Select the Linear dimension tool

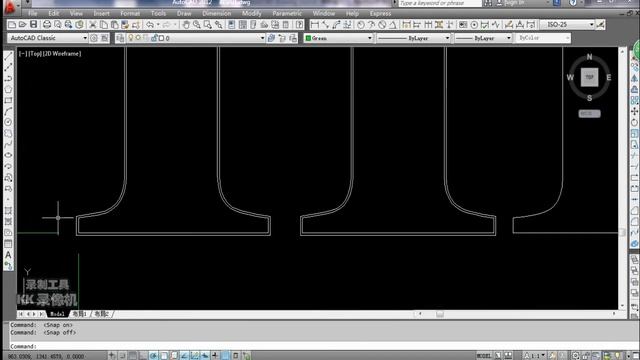pyautogui.click(x=315, y=25)
